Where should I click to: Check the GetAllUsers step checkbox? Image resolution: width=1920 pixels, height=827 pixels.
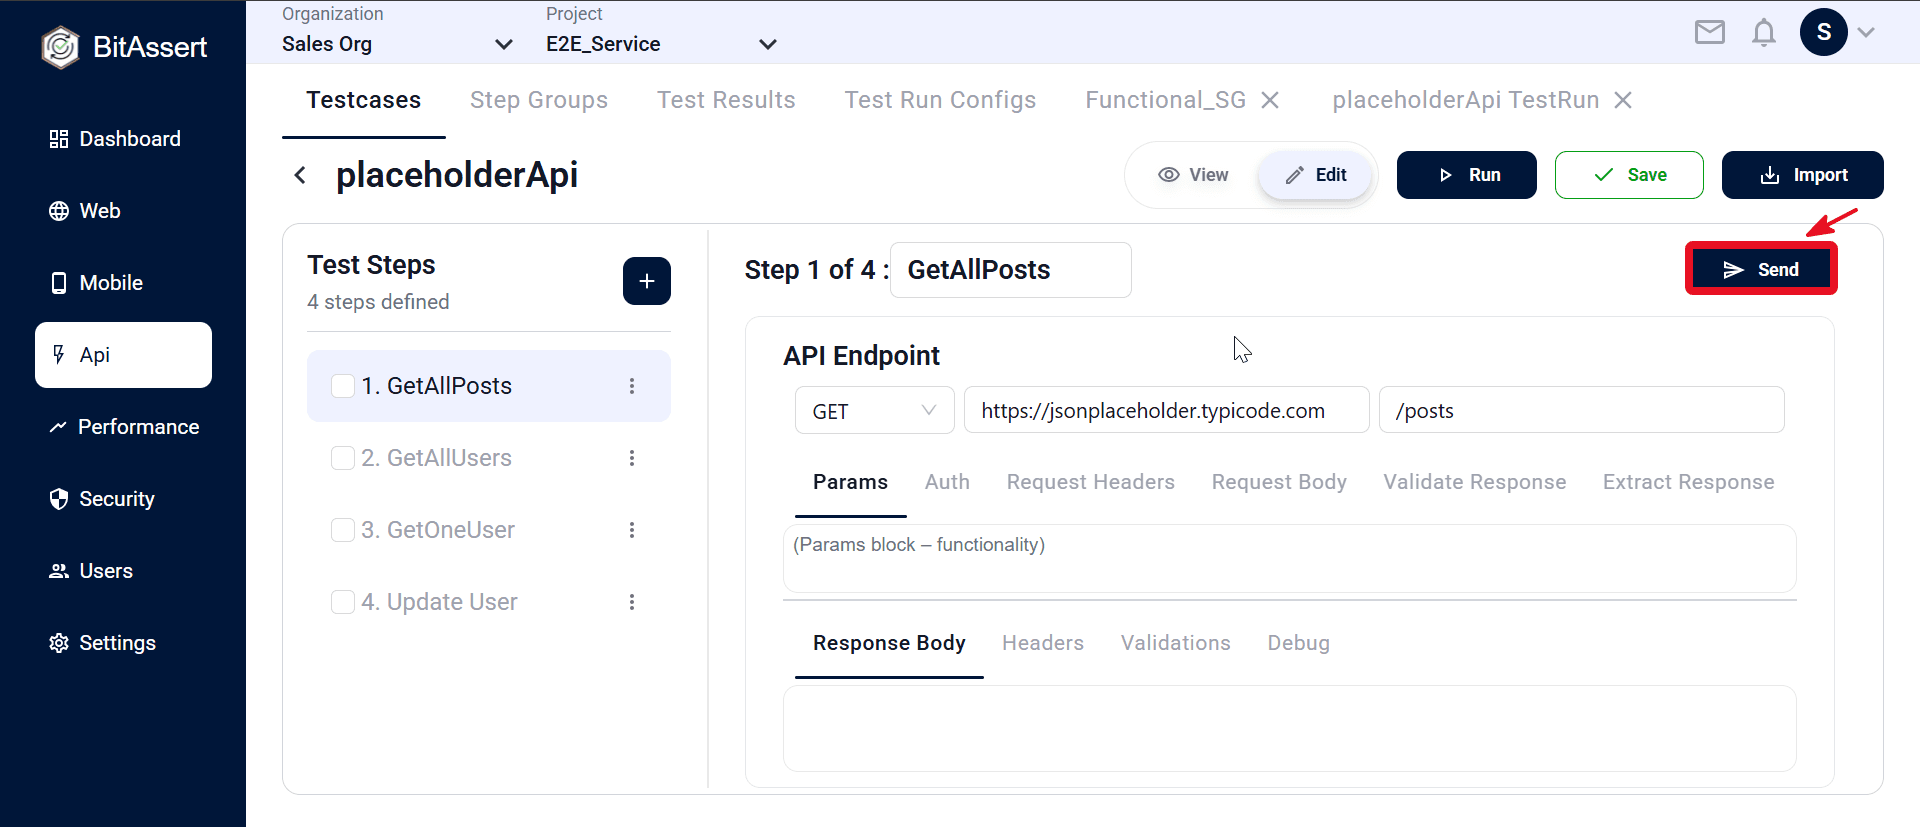343,458
